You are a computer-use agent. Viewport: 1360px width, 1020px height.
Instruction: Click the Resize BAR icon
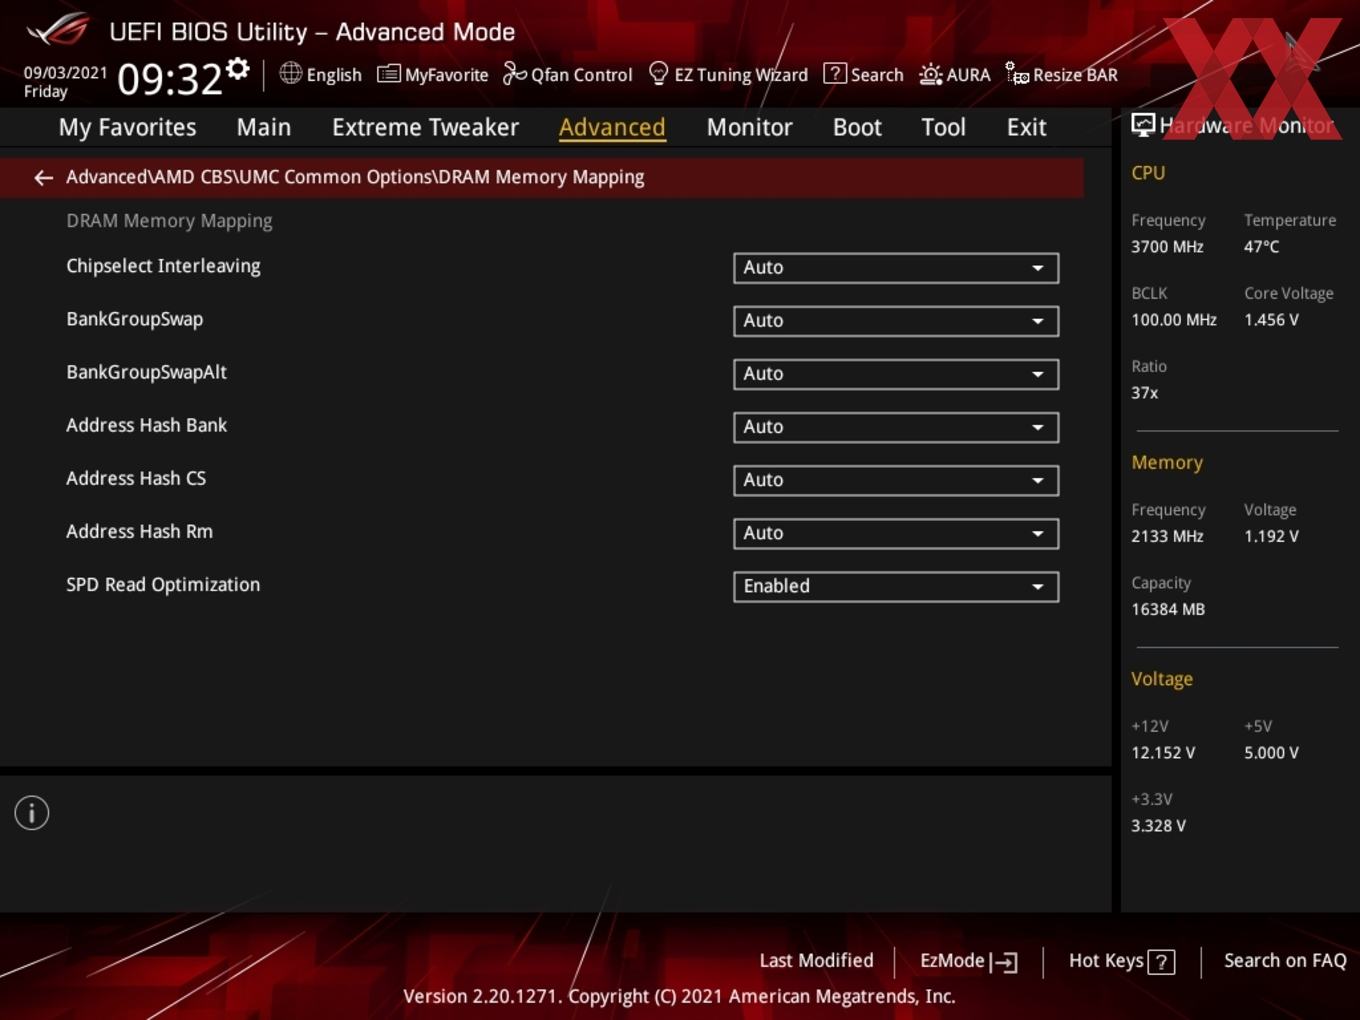[x=1017, y=73]
